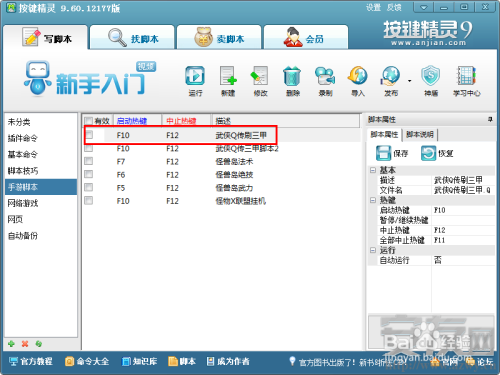Toggle the 有效 header checkbox
This screenshot has width=500, height=375.
(x=88, y=121)
